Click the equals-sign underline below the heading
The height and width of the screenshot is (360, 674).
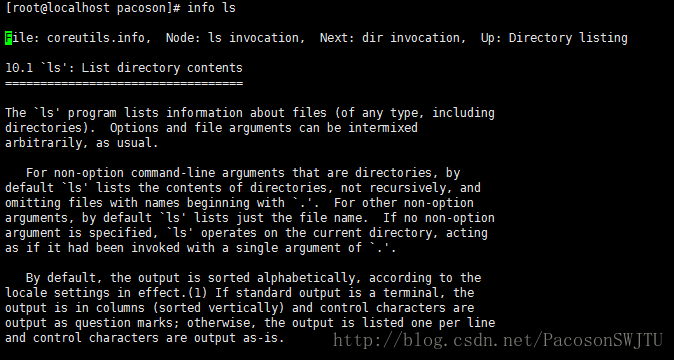tap(124, 83)
